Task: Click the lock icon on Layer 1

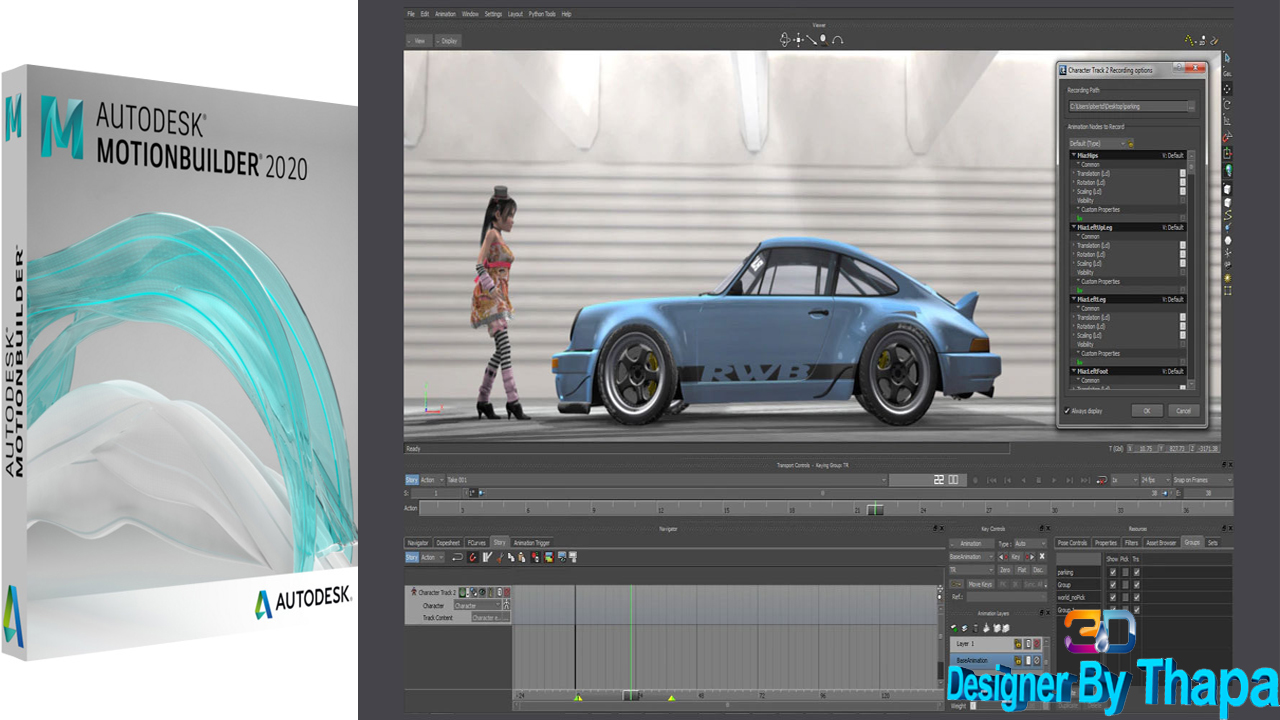Action: (1018, 644)
